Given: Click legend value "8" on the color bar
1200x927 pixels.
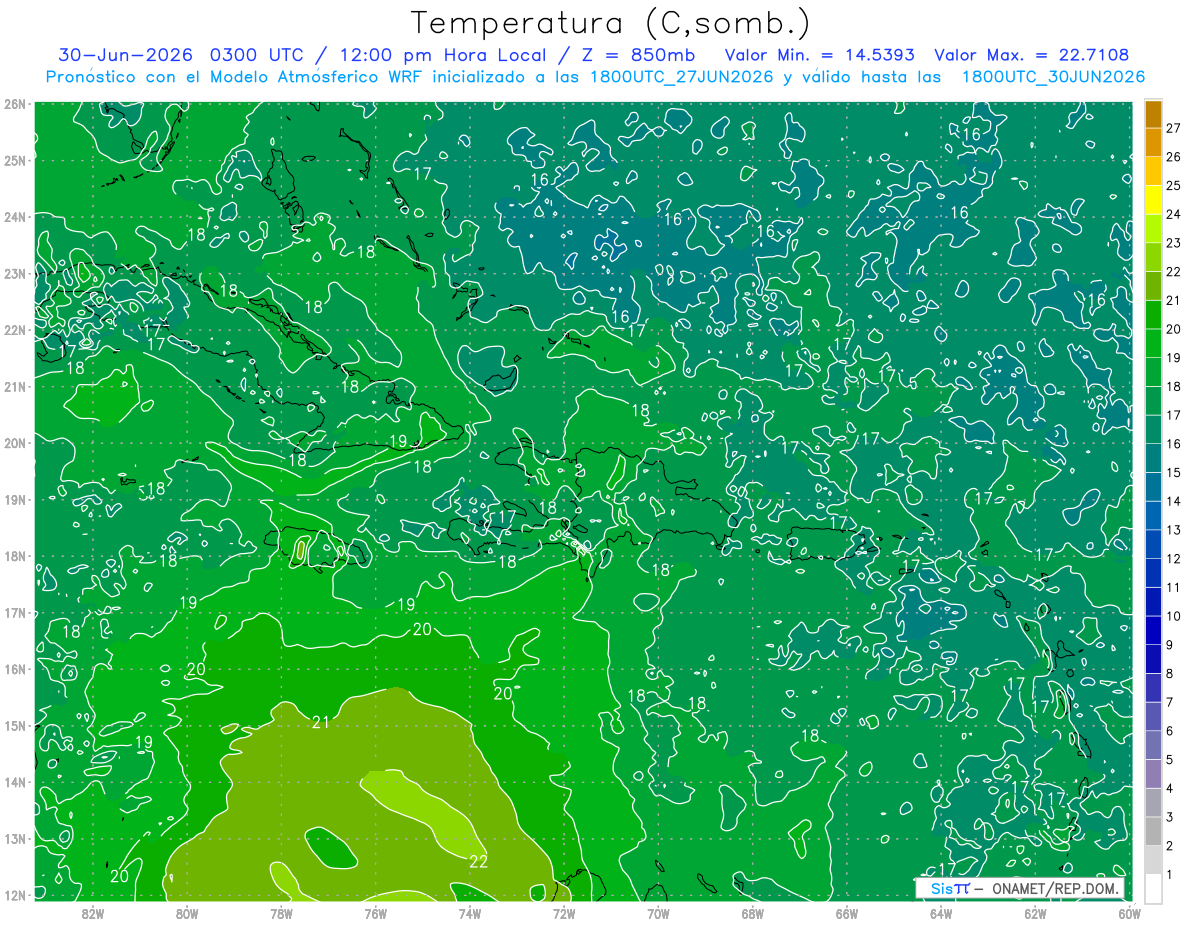Looking at the screenshot, I should 1169,673.
